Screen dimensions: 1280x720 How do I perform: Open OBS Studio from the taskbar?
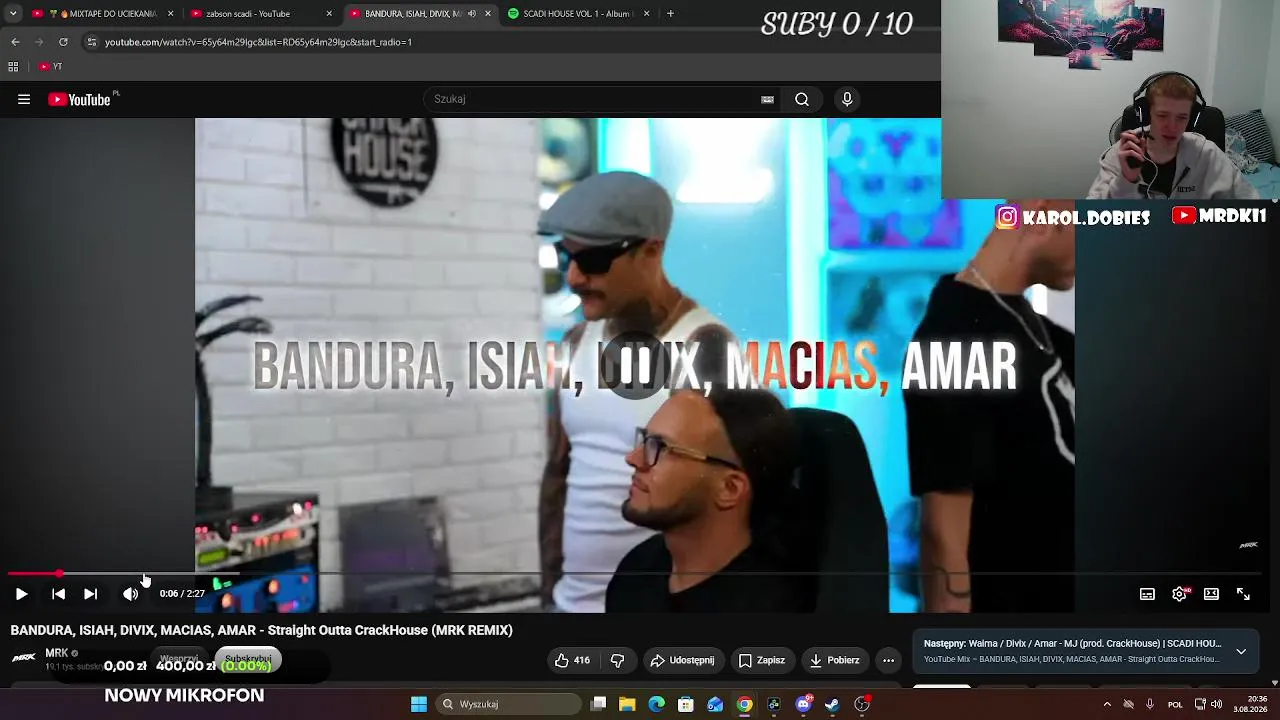click(862, 704)
